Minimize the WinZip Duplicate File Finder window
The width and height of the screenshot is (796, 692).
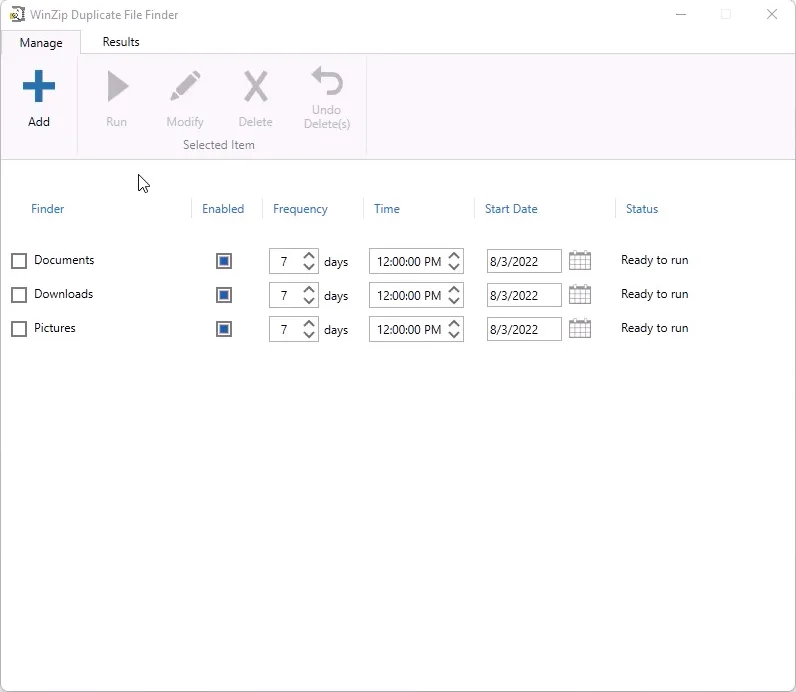pyautogui.click(x=681, y=14)
